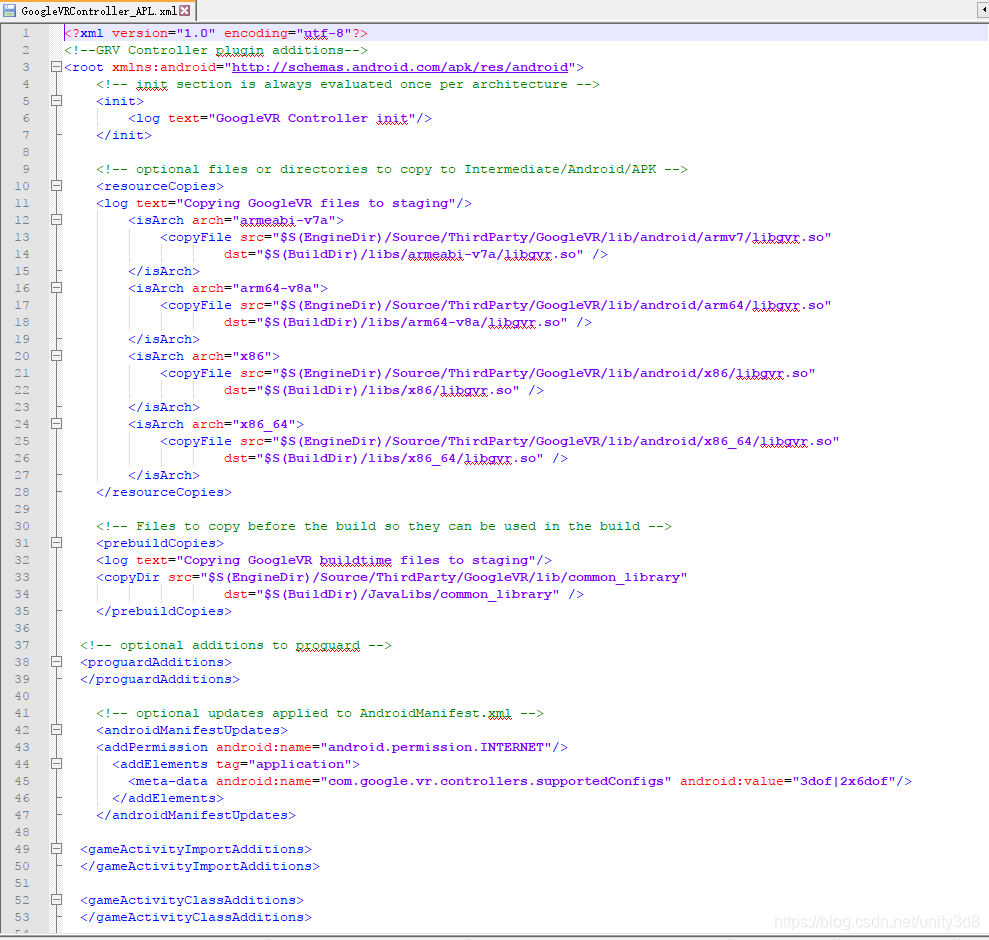Collapse the arm64-v8a isArch fold

56,288
